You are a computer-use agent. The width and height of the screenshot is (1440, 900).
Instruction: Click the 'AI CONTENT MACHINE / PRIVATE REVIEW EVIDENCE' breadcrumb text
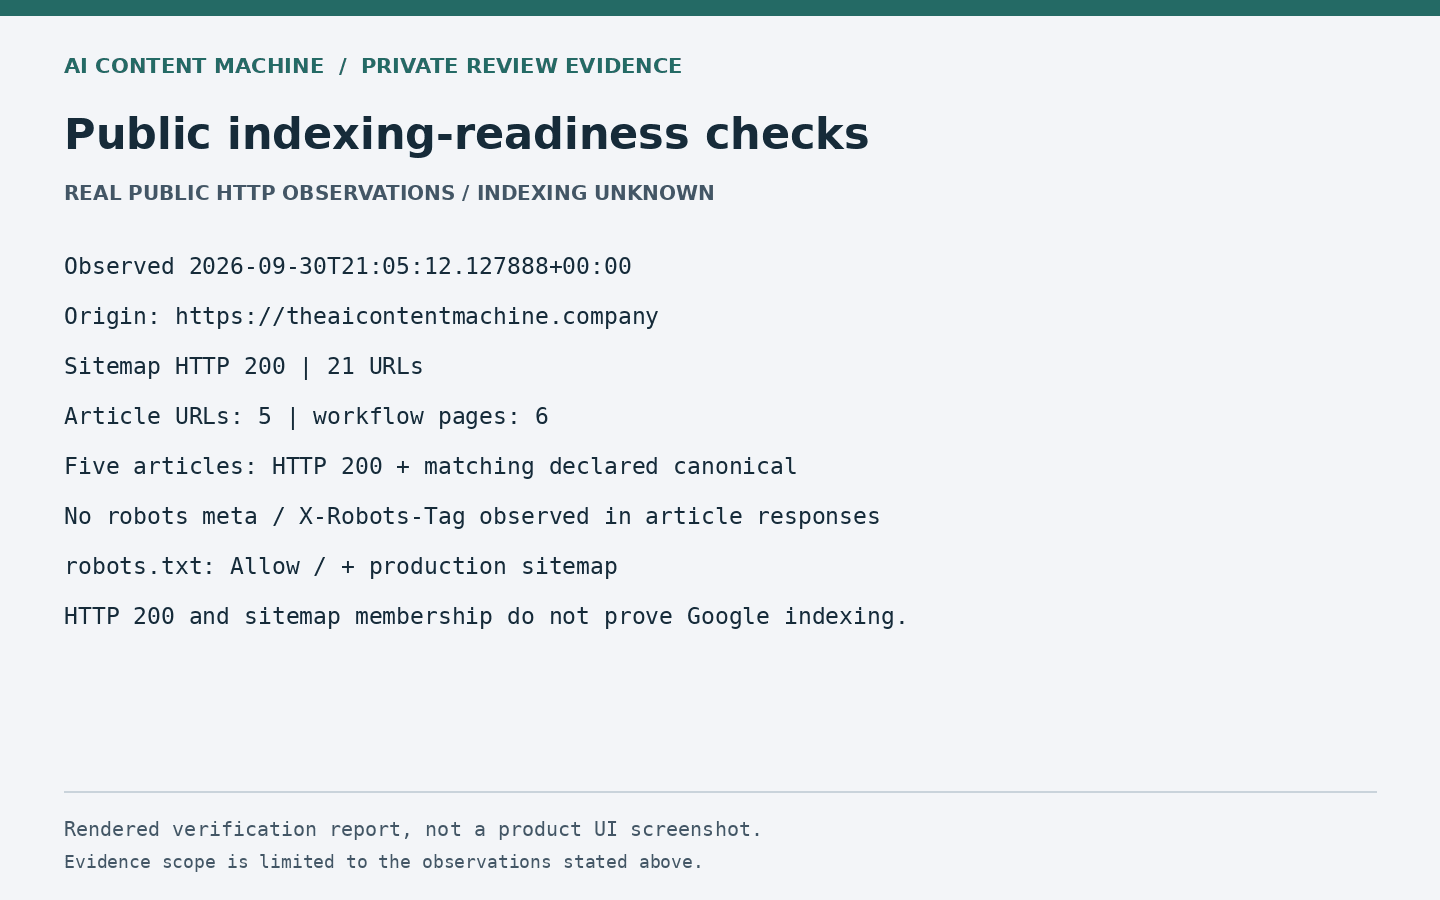click(373, 67)
